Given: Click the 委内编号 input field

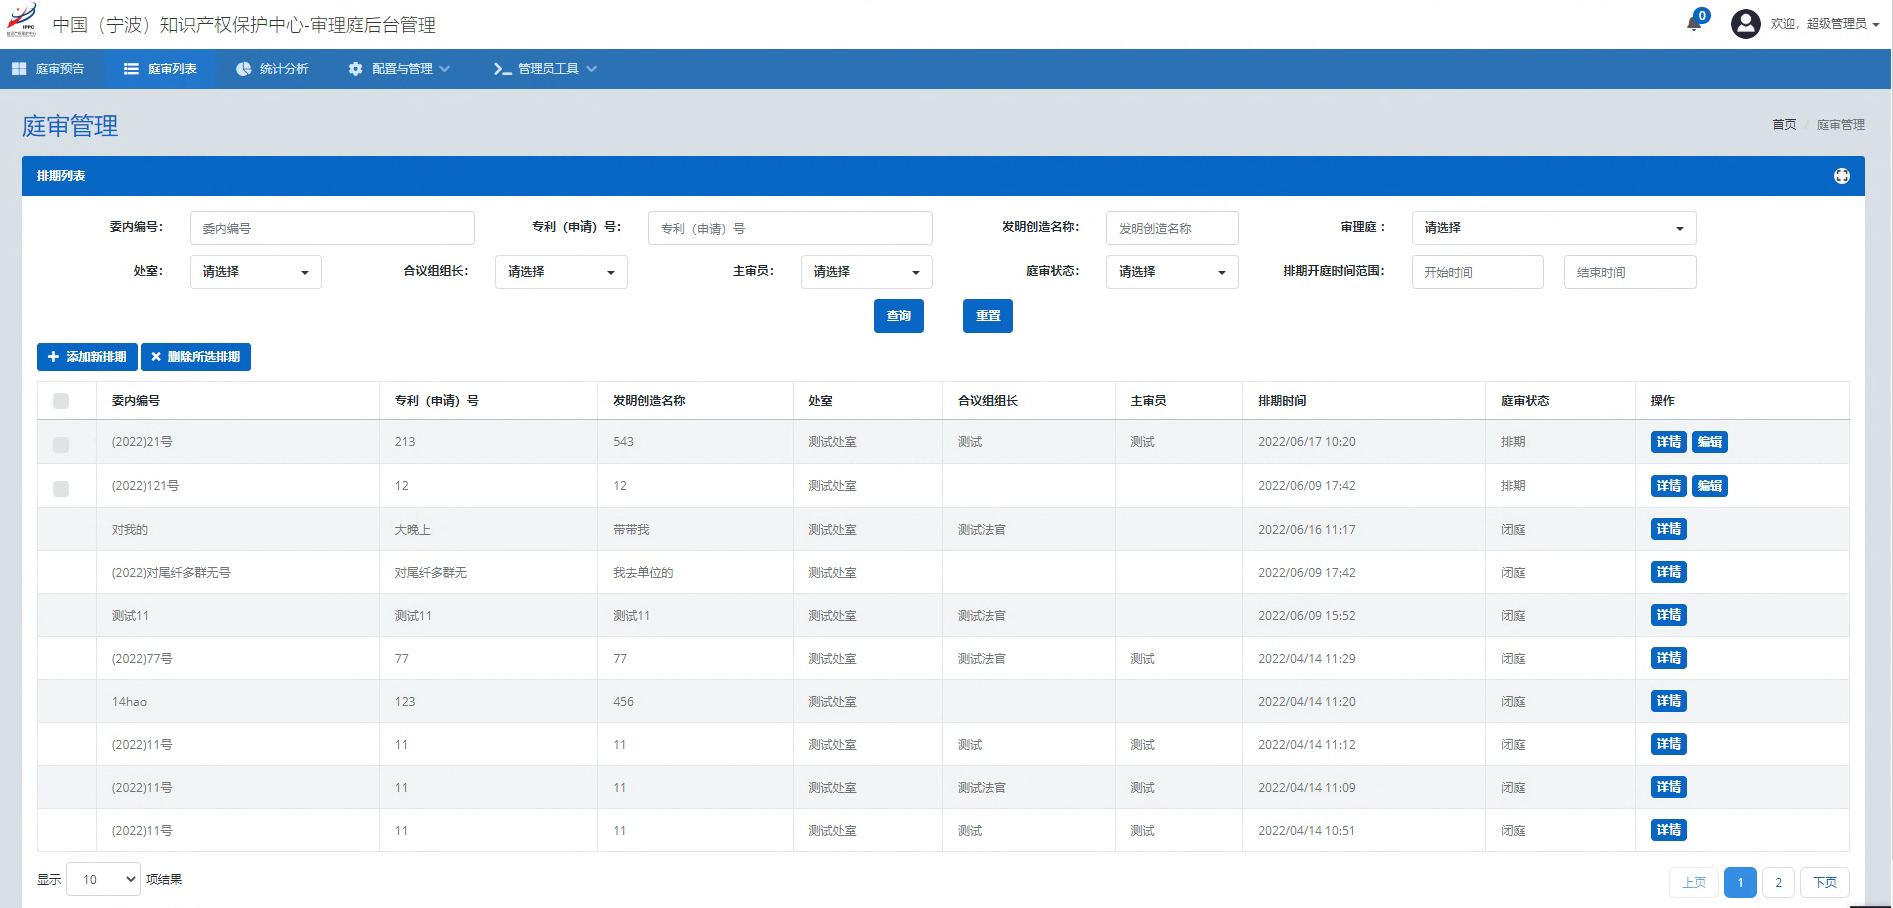Looking at the screenshot, I should coord(332,228).
